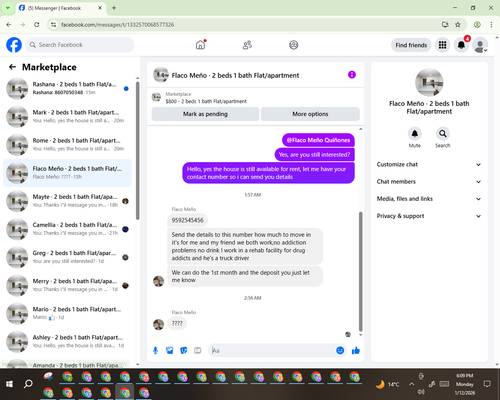Viewport: 500px width, 400px height.
Task: Open Ashley conversation
Action: tap(67, 342)
